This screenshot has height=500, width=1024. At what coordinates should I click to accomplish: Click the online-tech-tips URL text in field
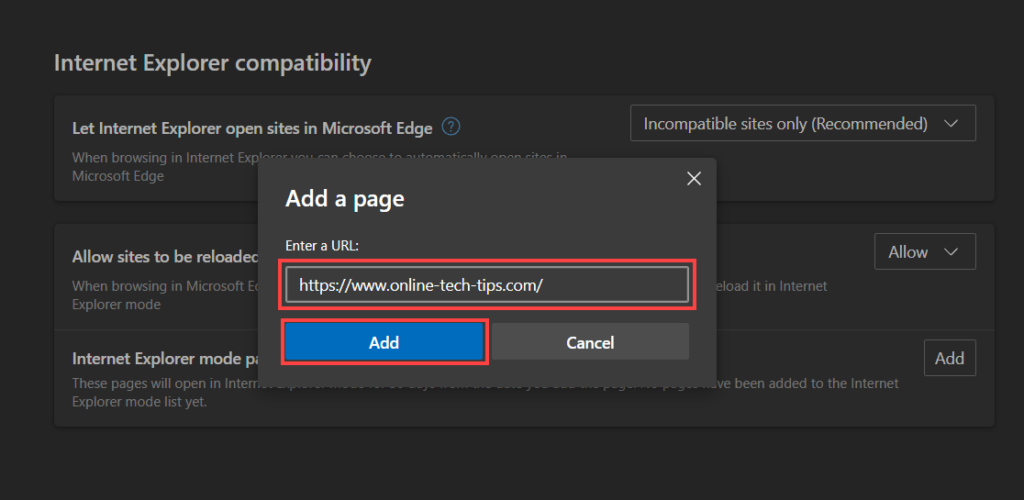click(420, 285)
